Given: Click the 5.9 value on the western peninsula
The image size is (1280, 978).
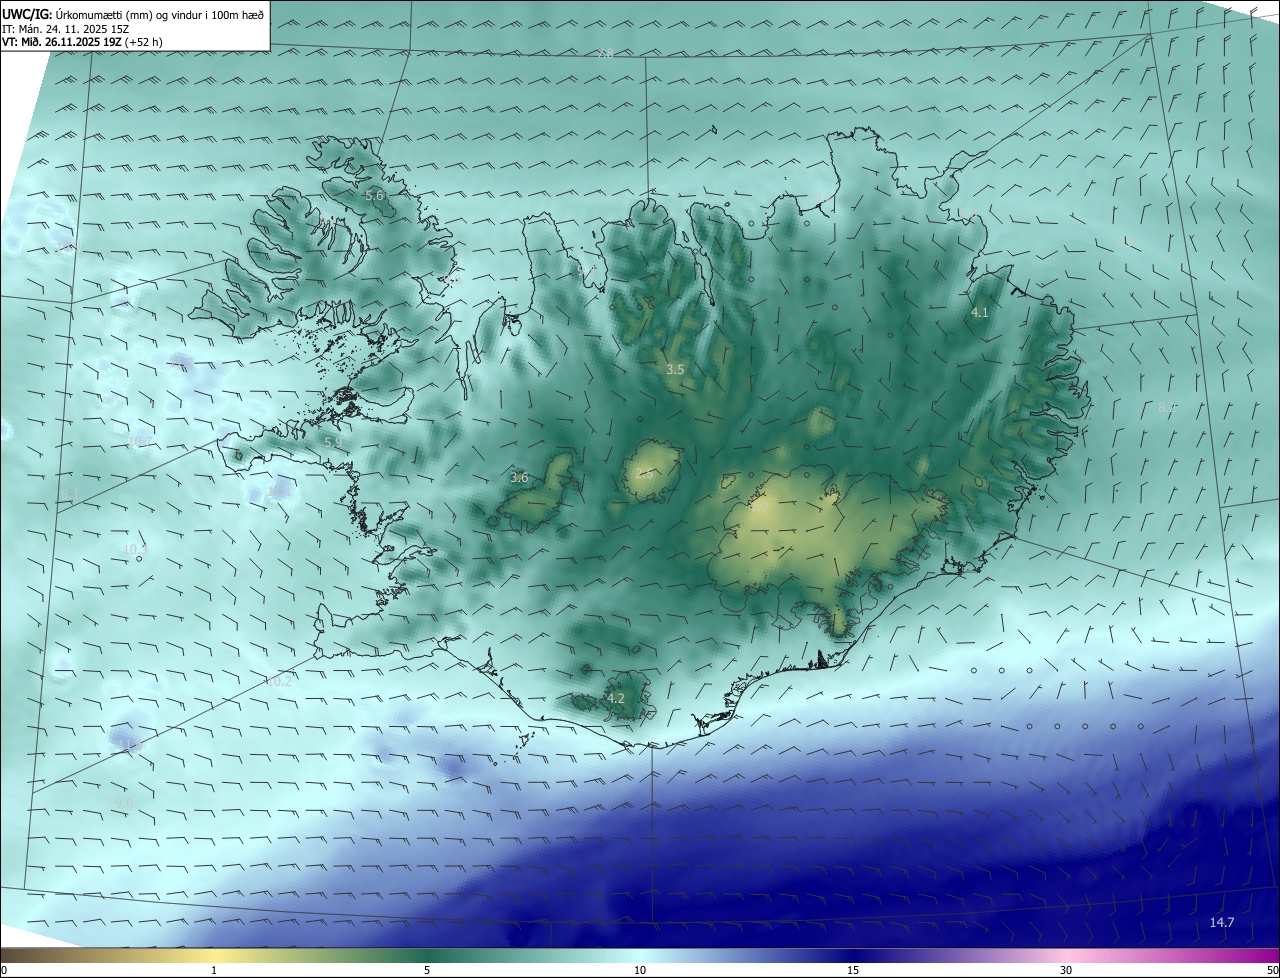Looking at the screenshot, I should point(333,442).
